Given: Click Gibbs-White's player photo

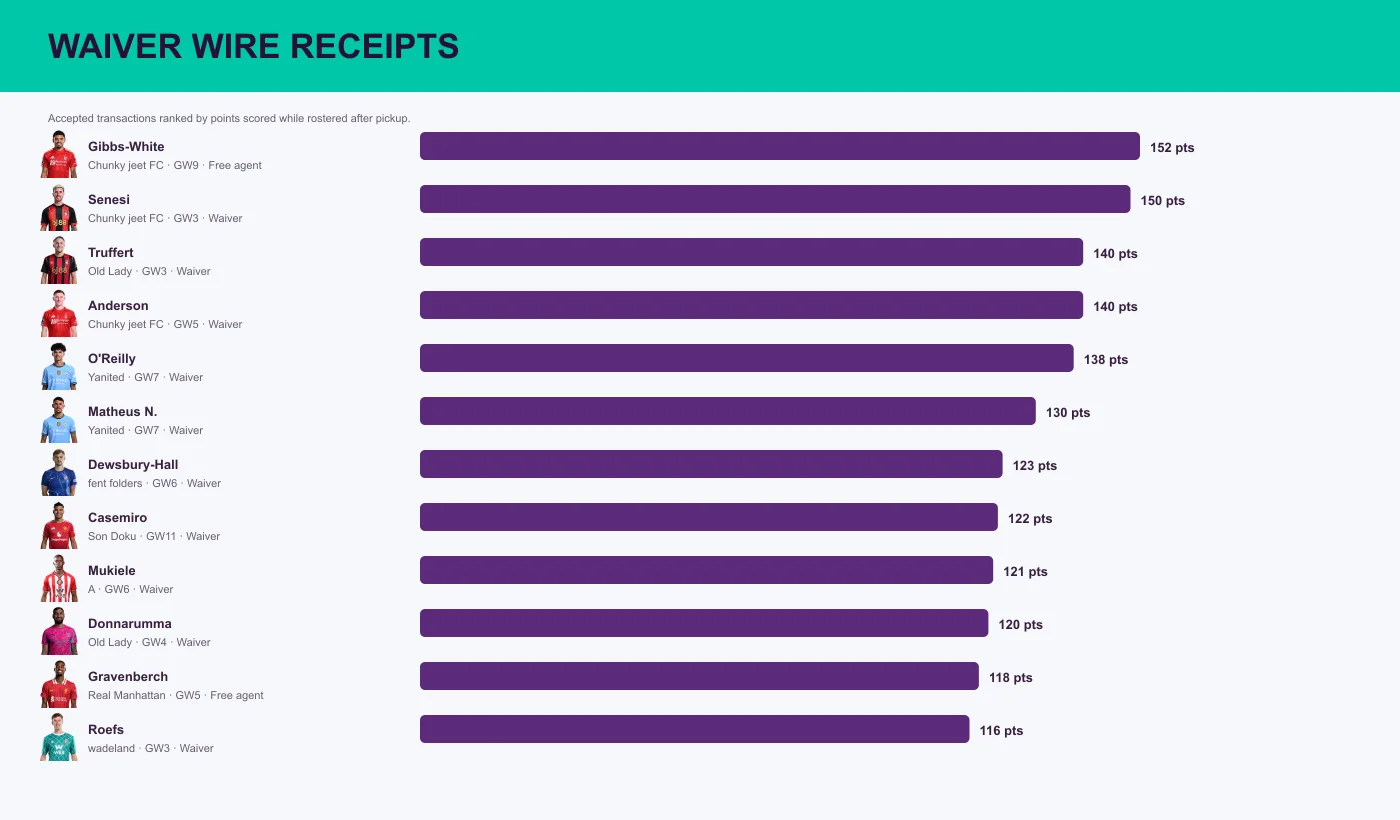Looking at the screenshot, I should tap(59, 154).
